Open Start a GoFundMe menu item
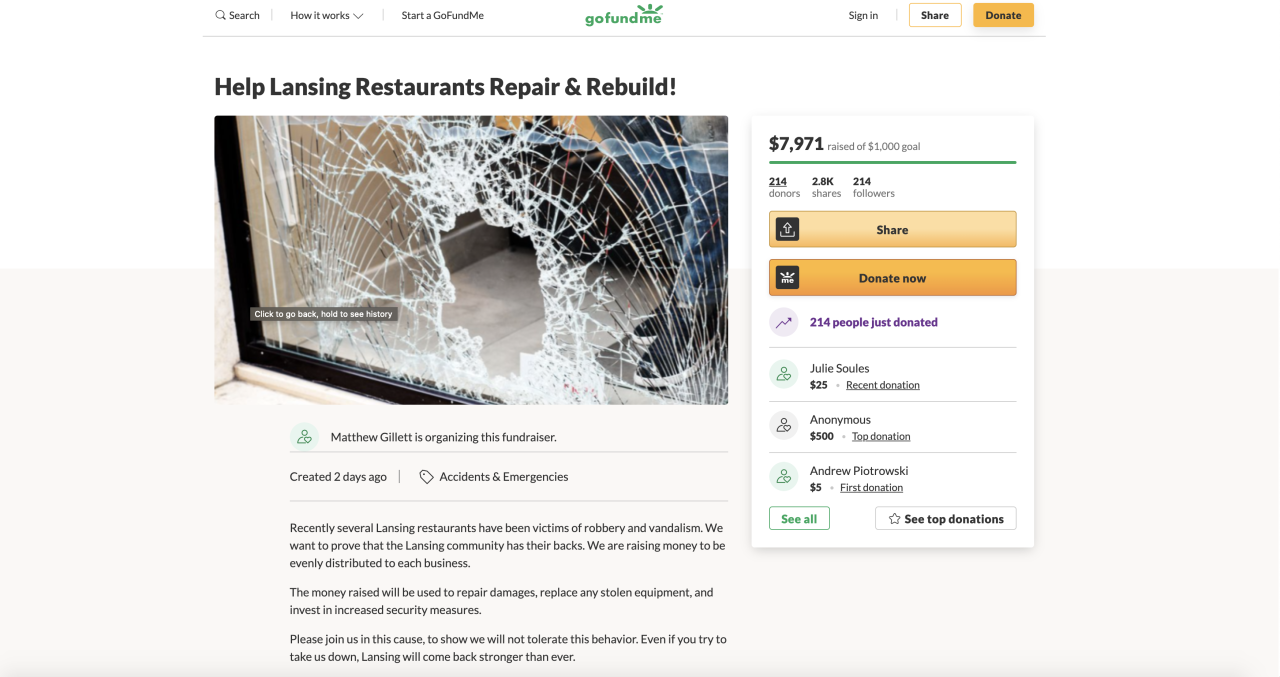 [442, 15]
